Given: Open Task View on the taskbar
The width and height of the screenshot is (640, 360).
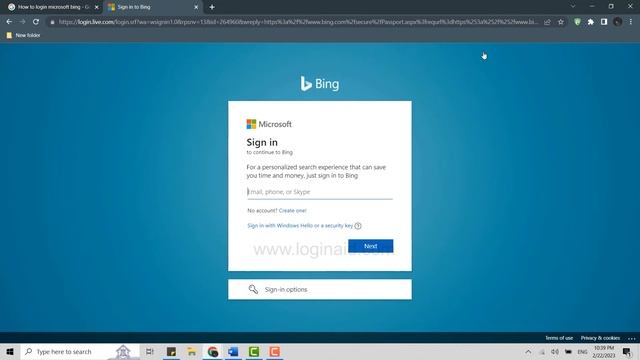Looking at the screenshot, I should [150, 352].
